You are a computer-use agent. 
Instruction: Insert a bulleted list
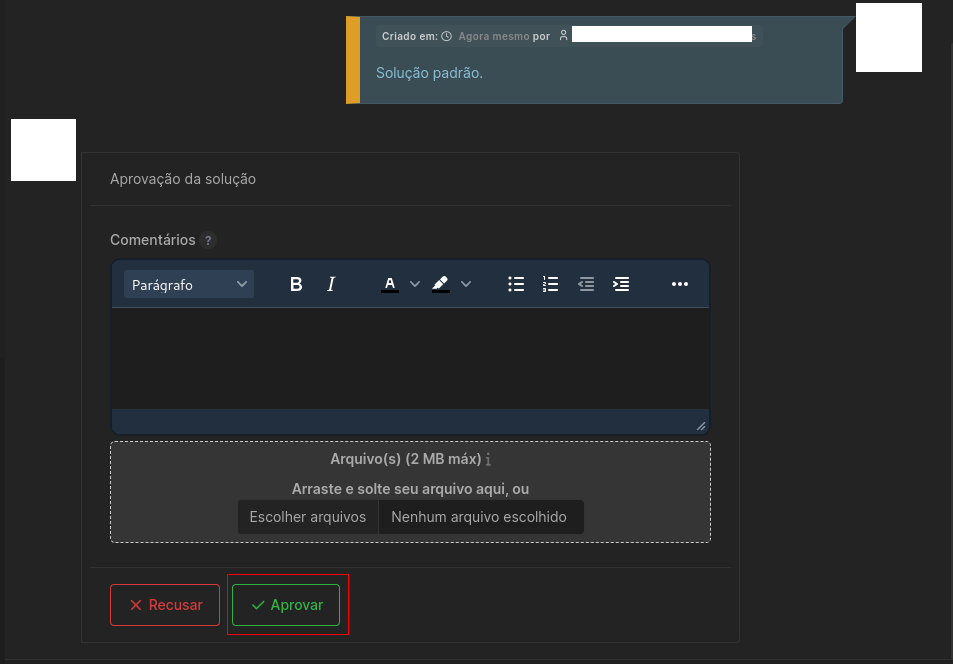516,284
